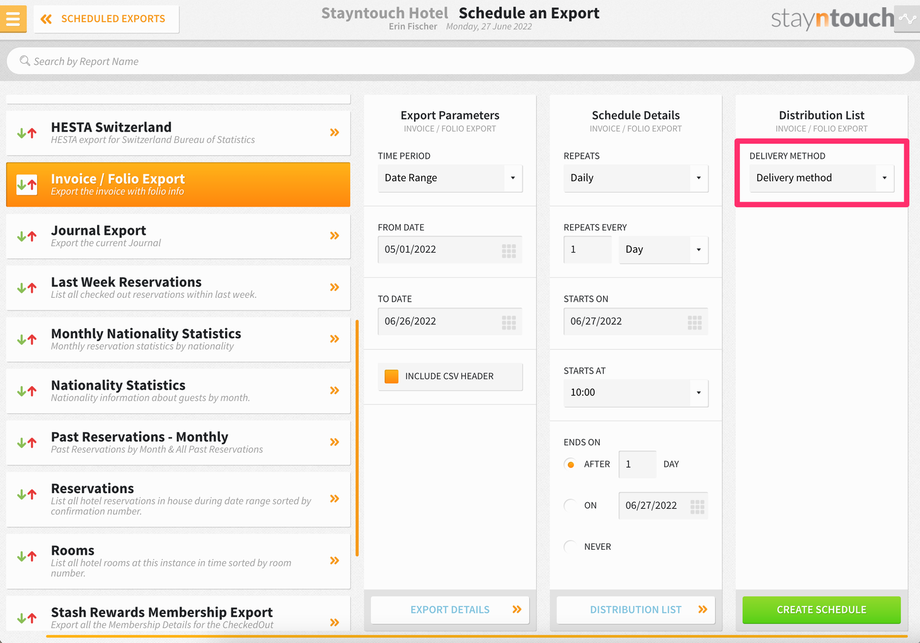Click the To Date field 06/26/2022
Image resolution: width=920 pixels, height=643 pixels.
[x=450, y=322]
